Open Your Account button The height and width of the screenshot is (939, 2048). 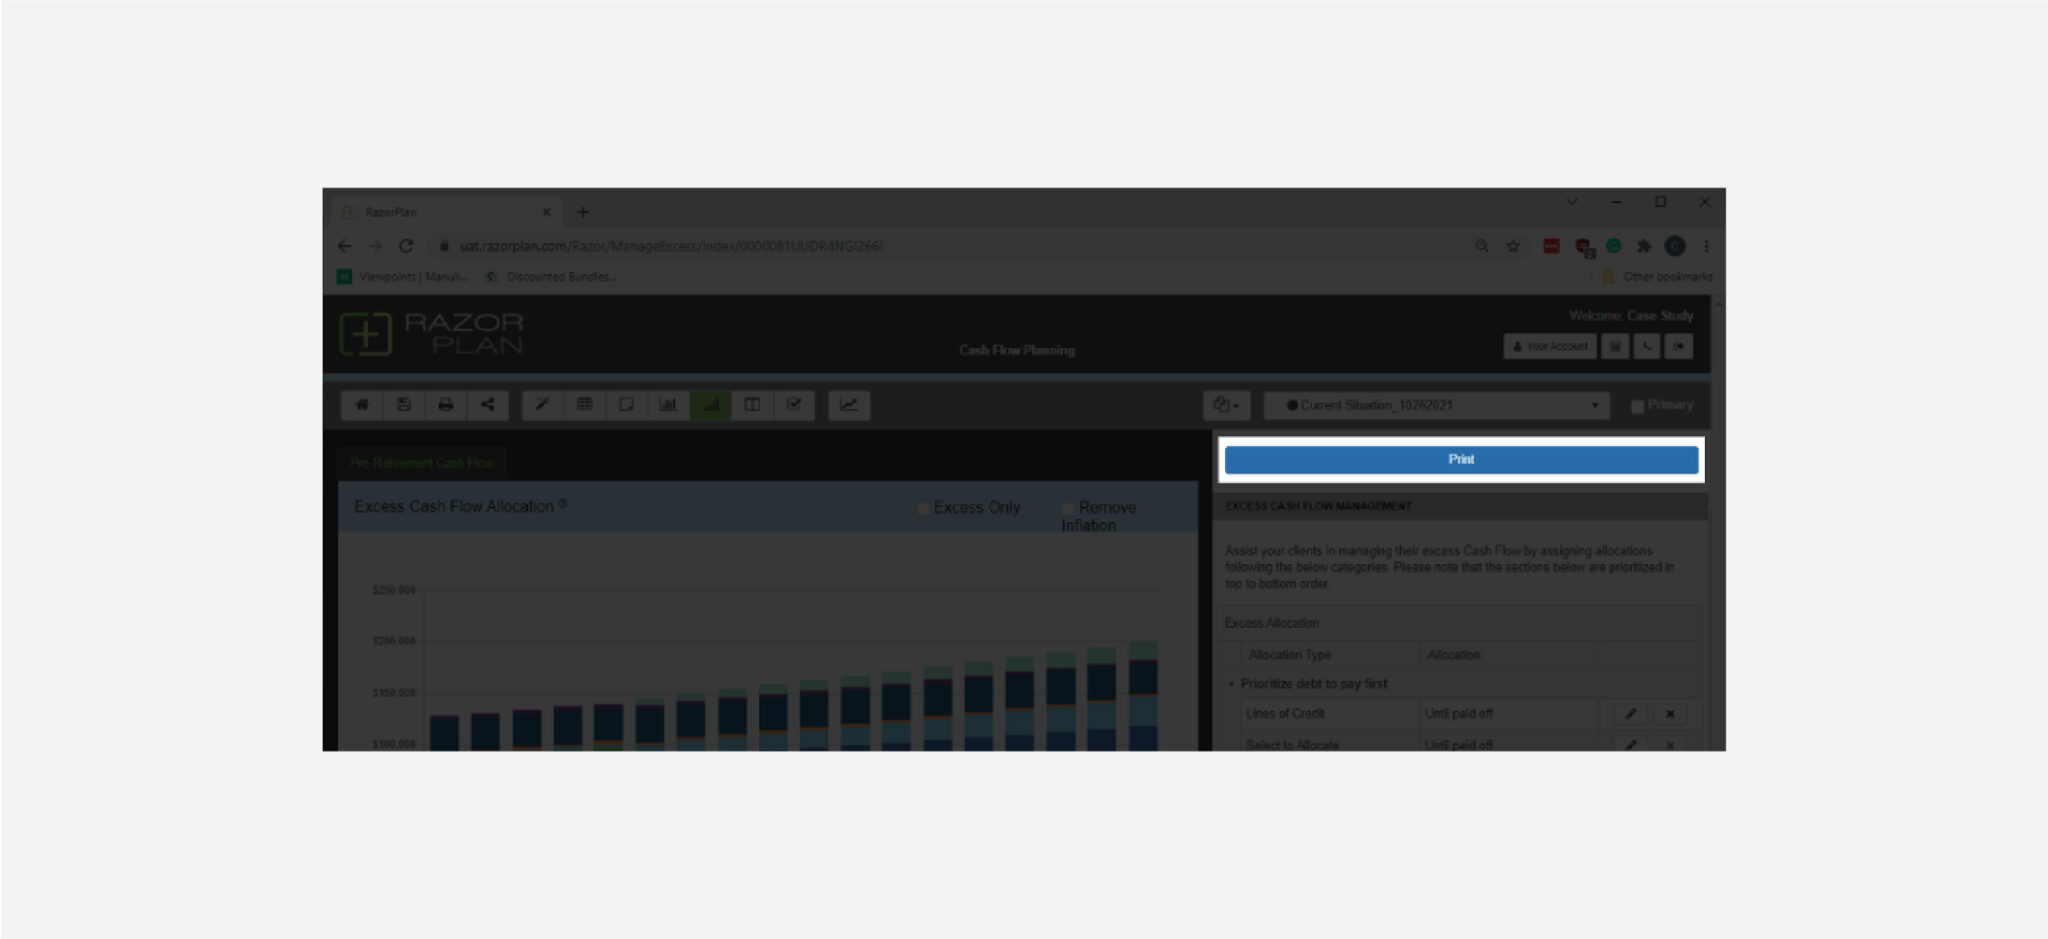pos(1550,347)
